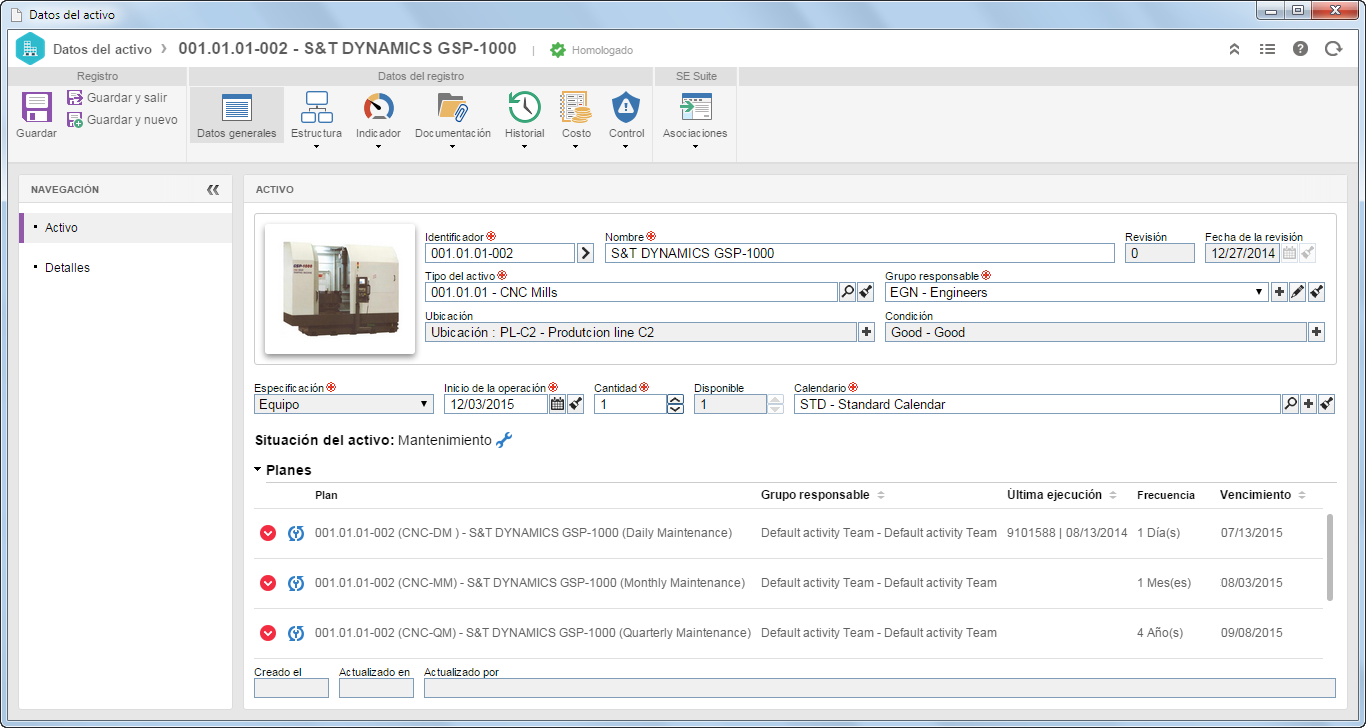
Task: Expand the Estructura dropdown arrow
Action: (x=316, y=147)
